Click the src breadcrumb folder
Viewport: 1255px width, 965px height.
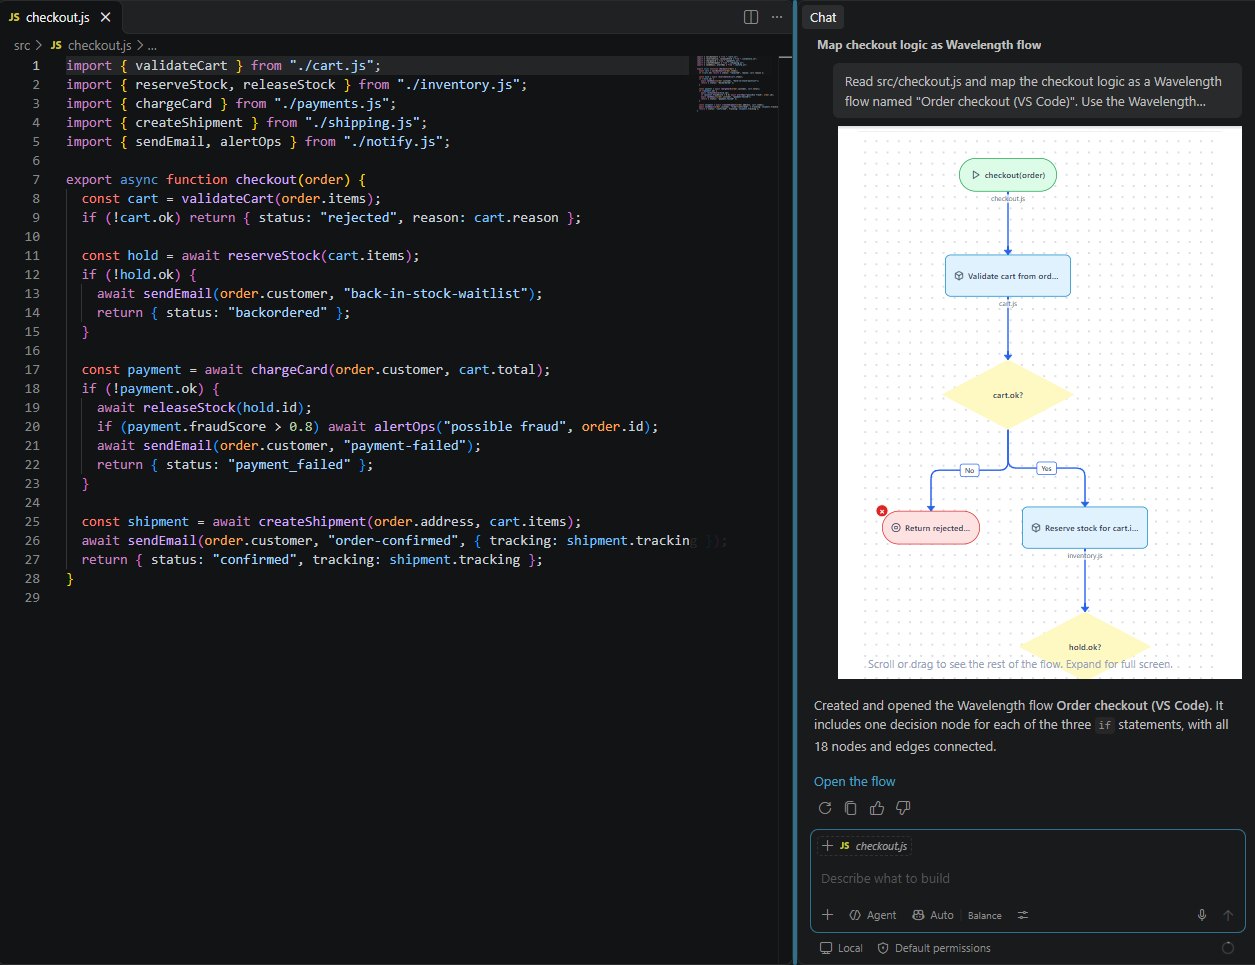pyautogui.click(x=22, y=45)
